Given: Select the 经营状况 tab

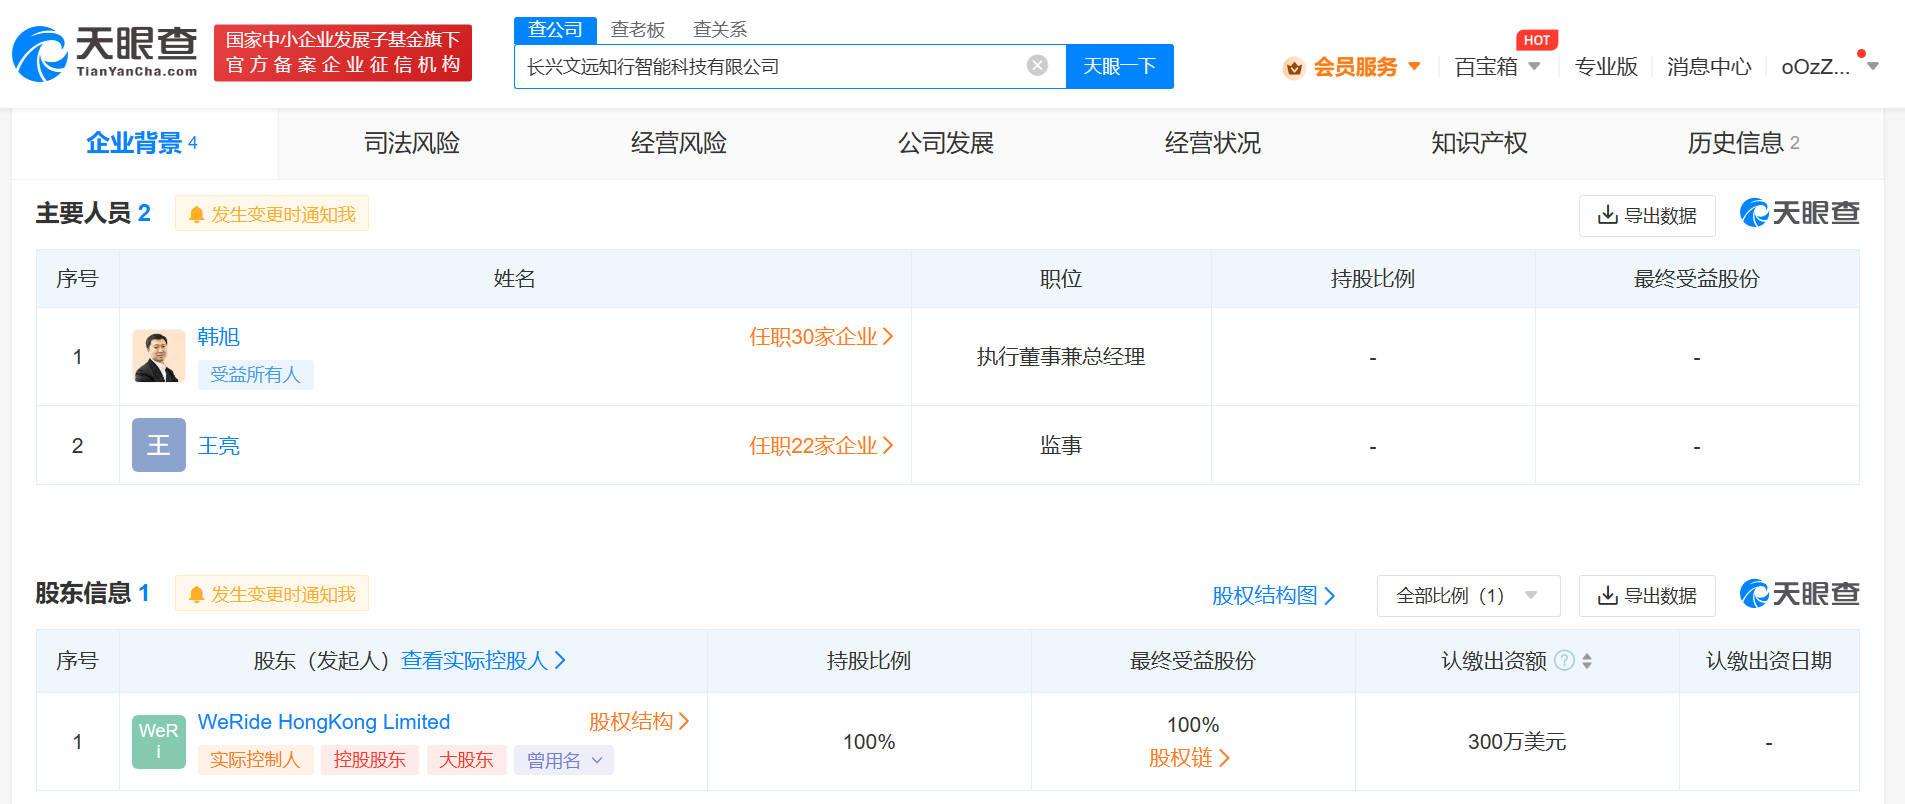Looking at the screenshot, I should coord(1213,143).
